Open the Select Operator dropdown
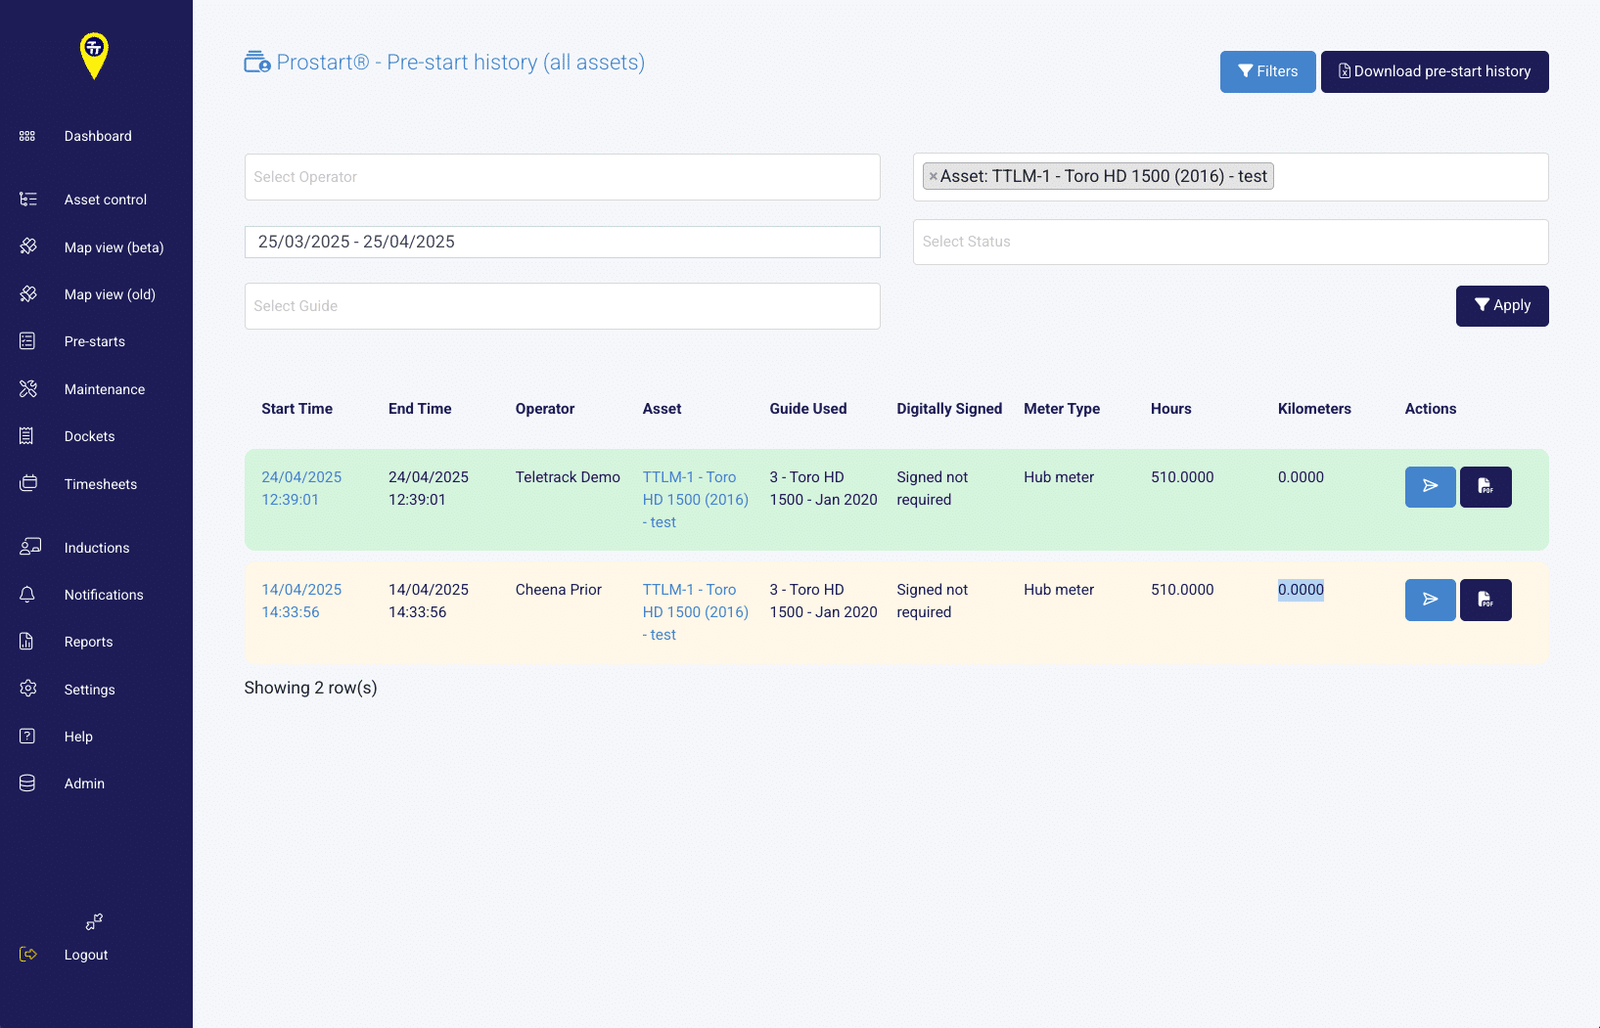This screenshot has width=1600, height=1028. click(562, 177)
